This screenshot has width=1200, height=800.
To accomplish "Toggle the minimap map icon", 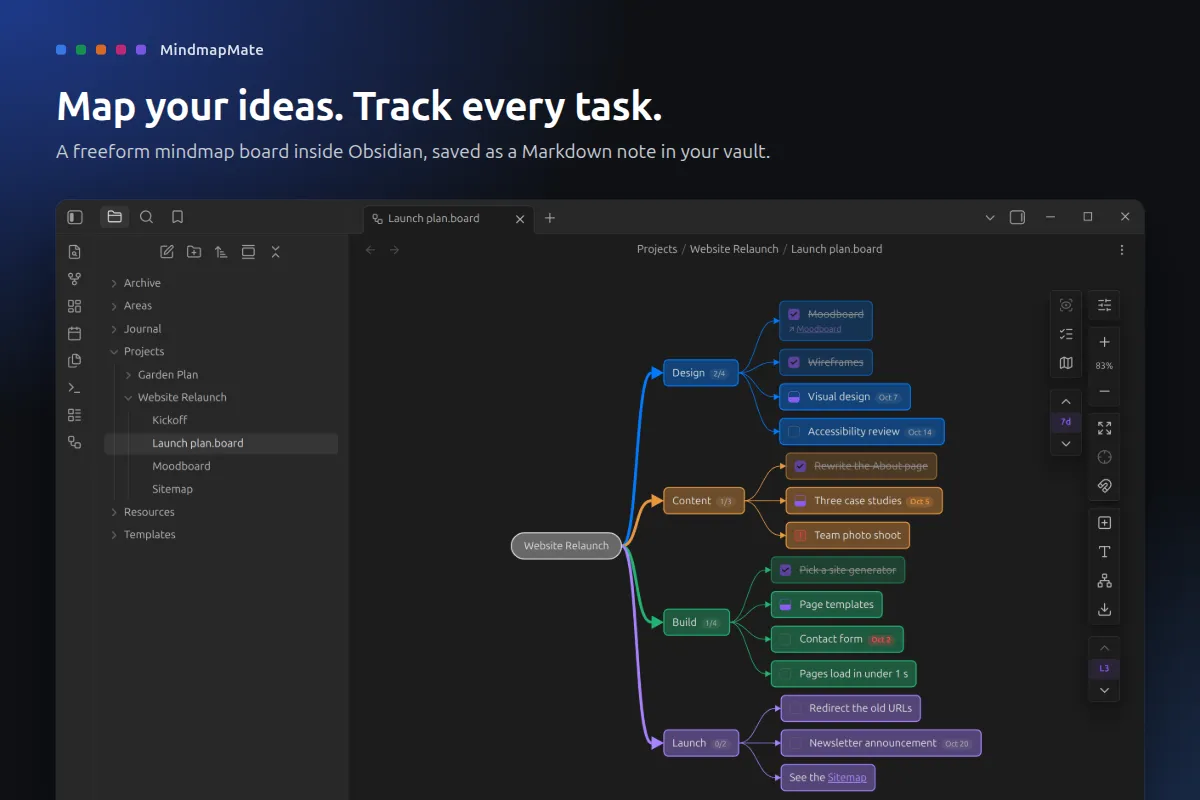I will point(1066,363).
